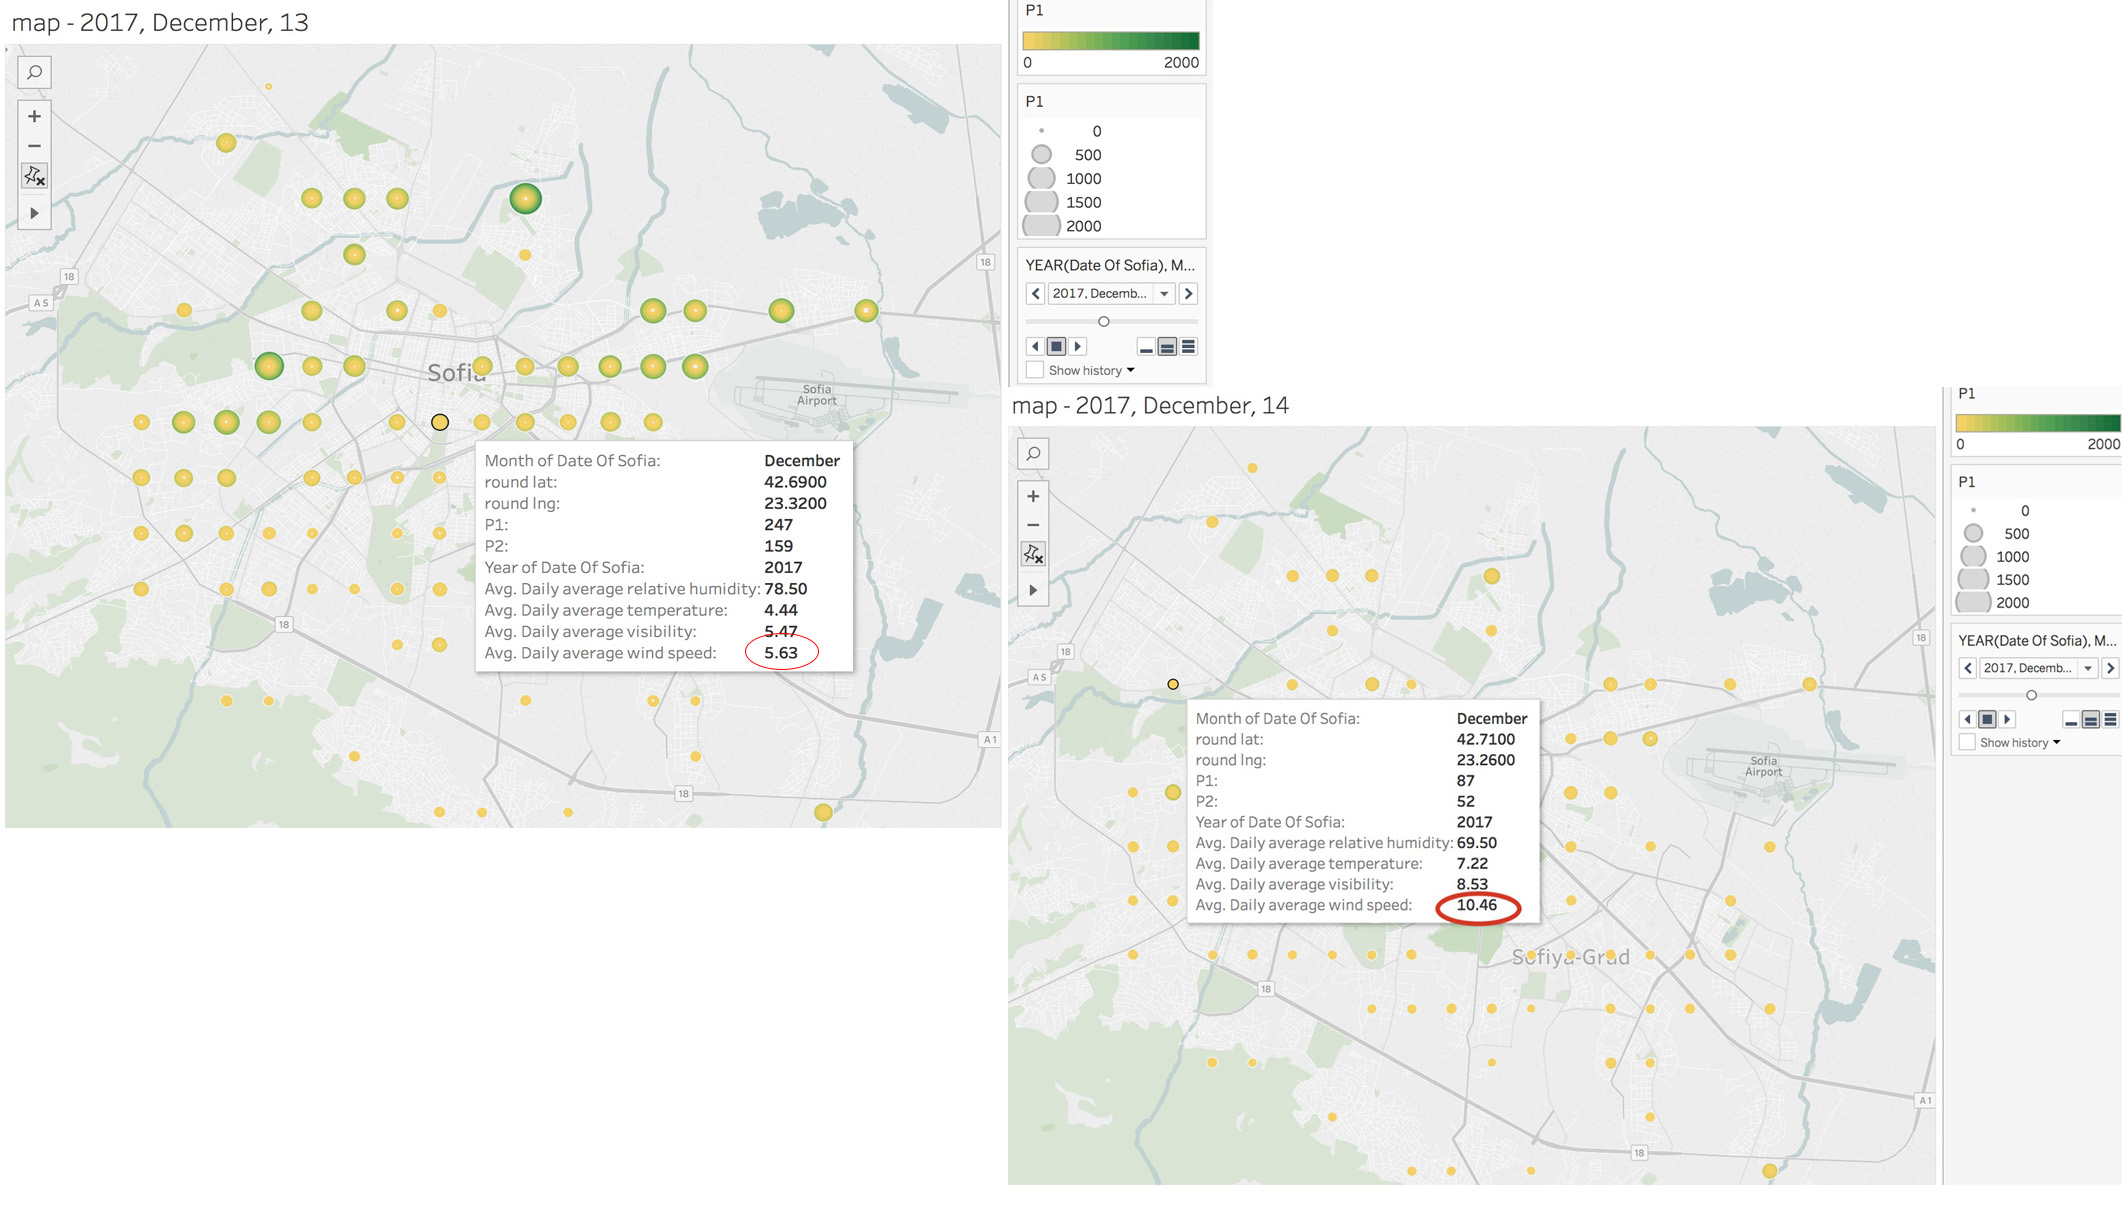
Task: Click wind speed value 10.46 in tooltip
Action: (1476, 905)
